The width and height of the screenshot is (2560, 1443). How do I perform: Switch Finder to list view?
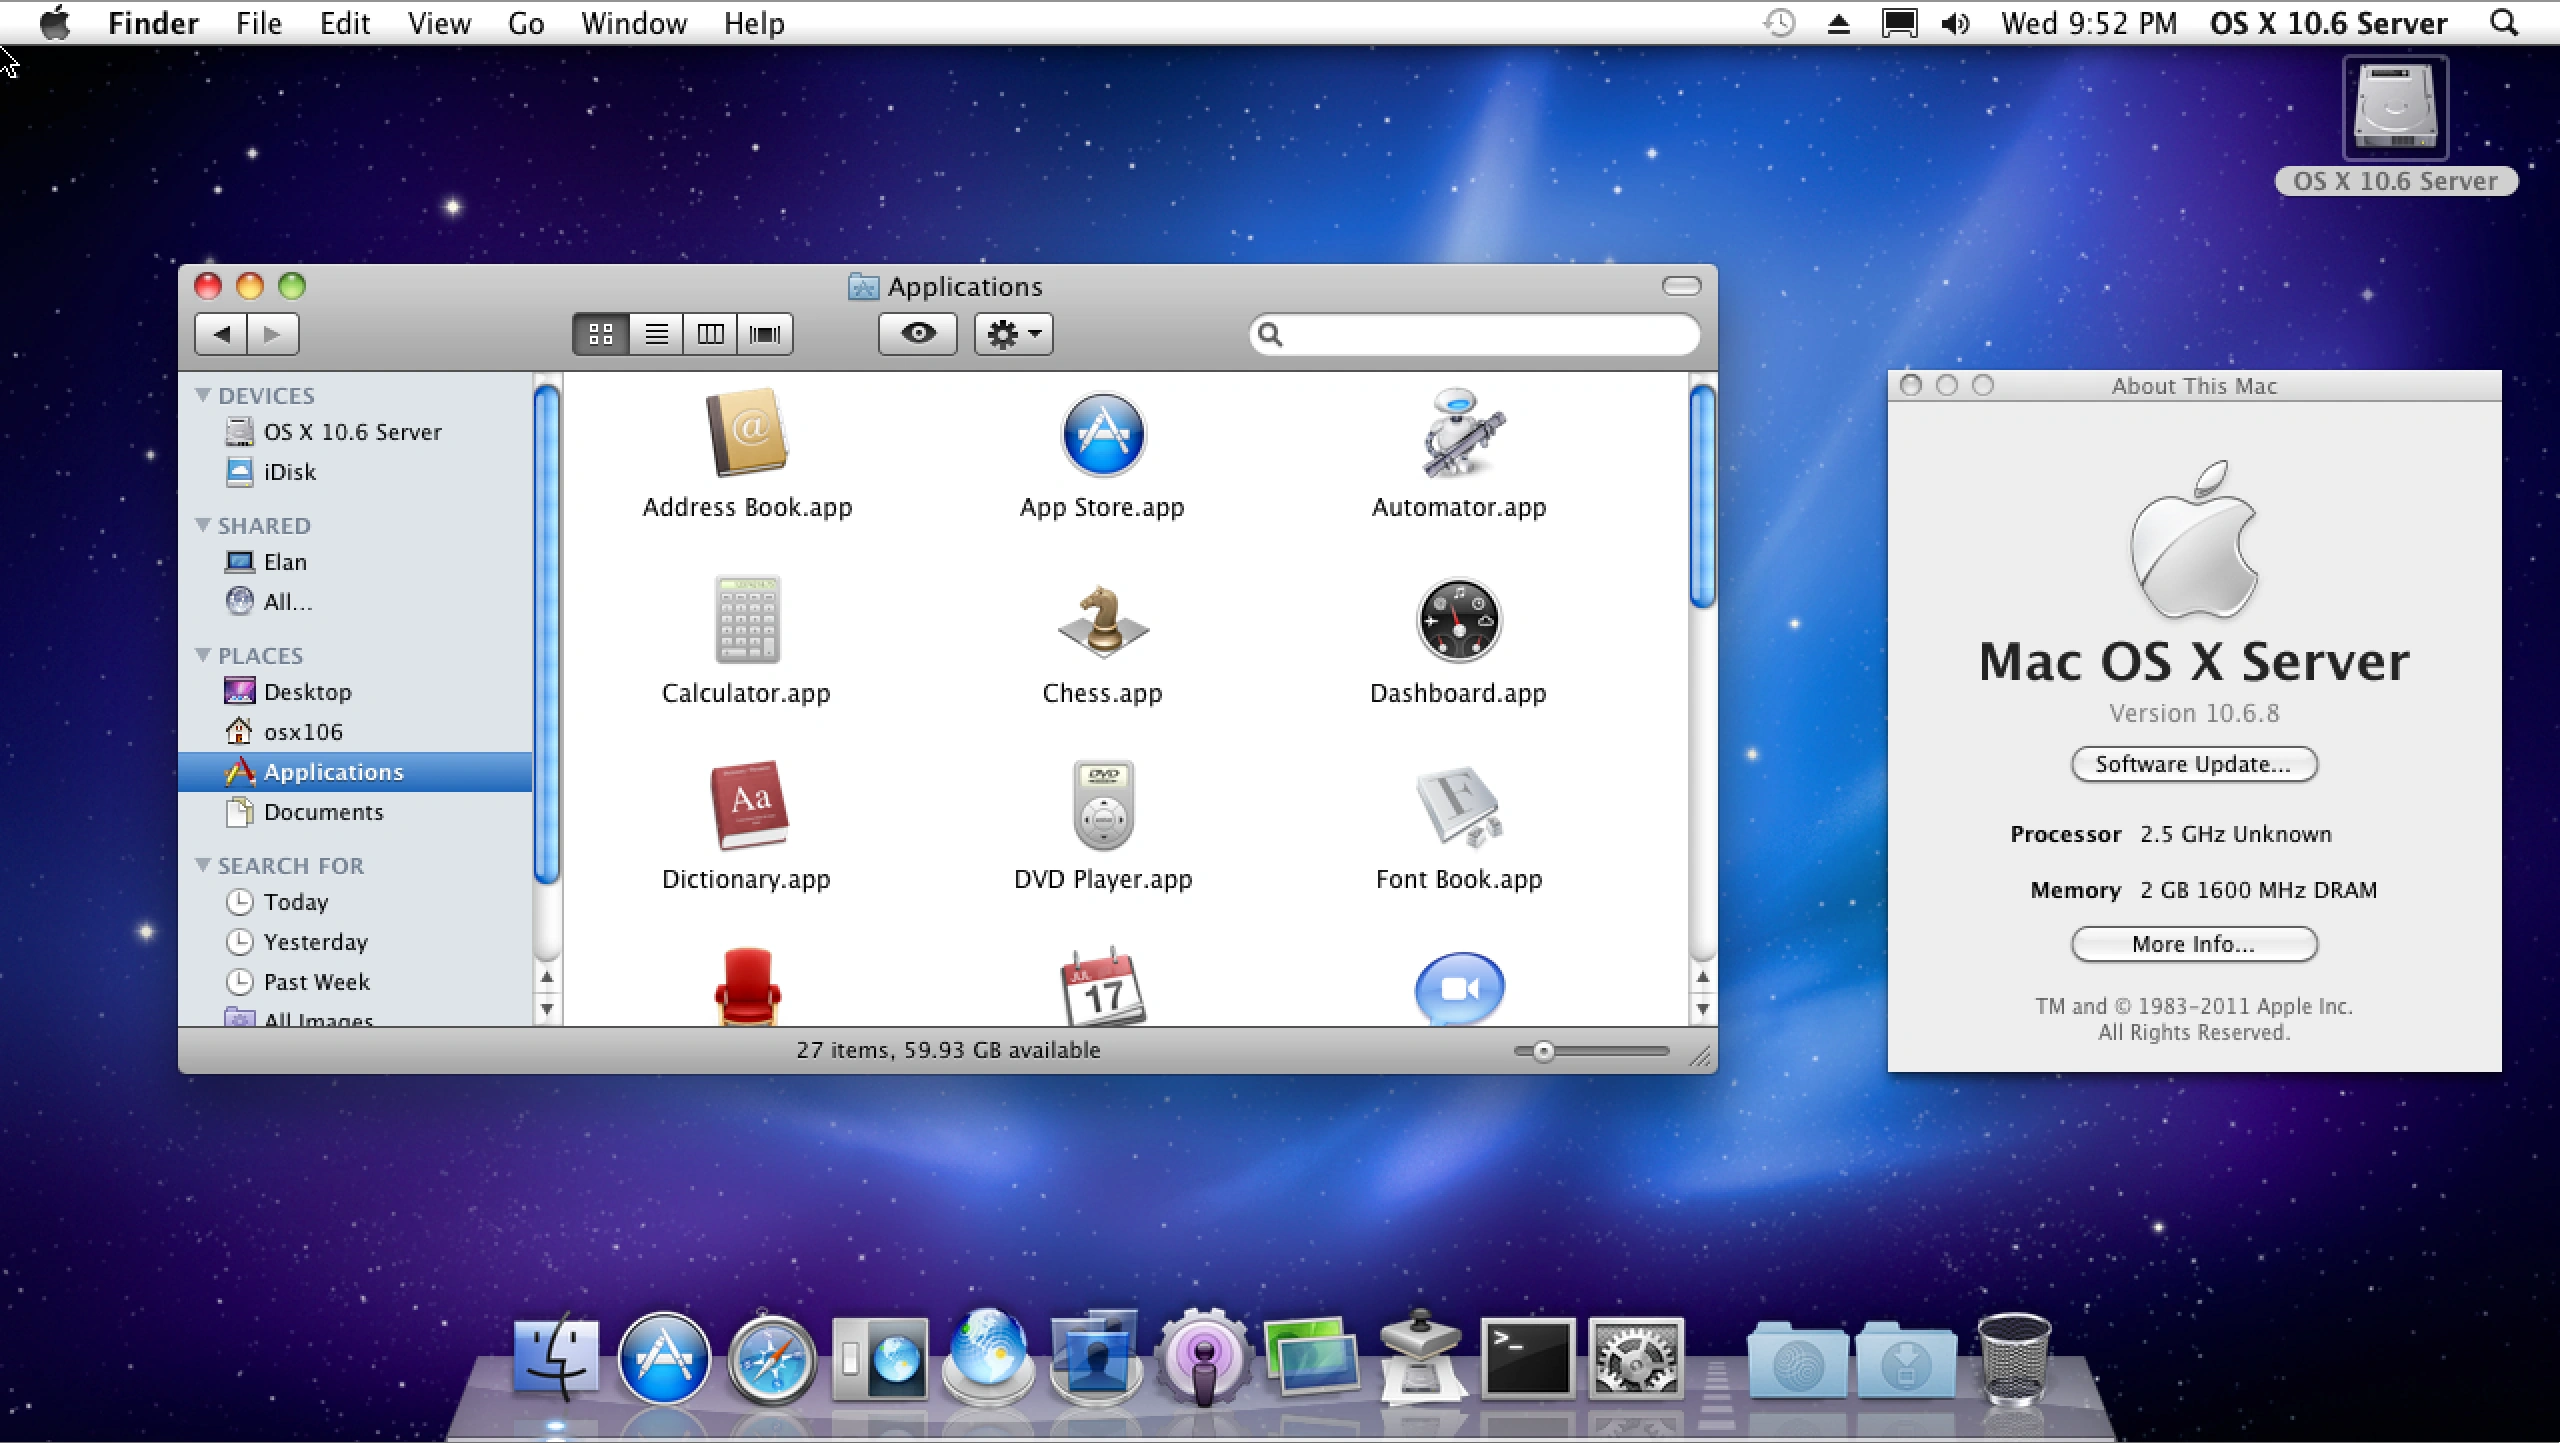[655, 334]
